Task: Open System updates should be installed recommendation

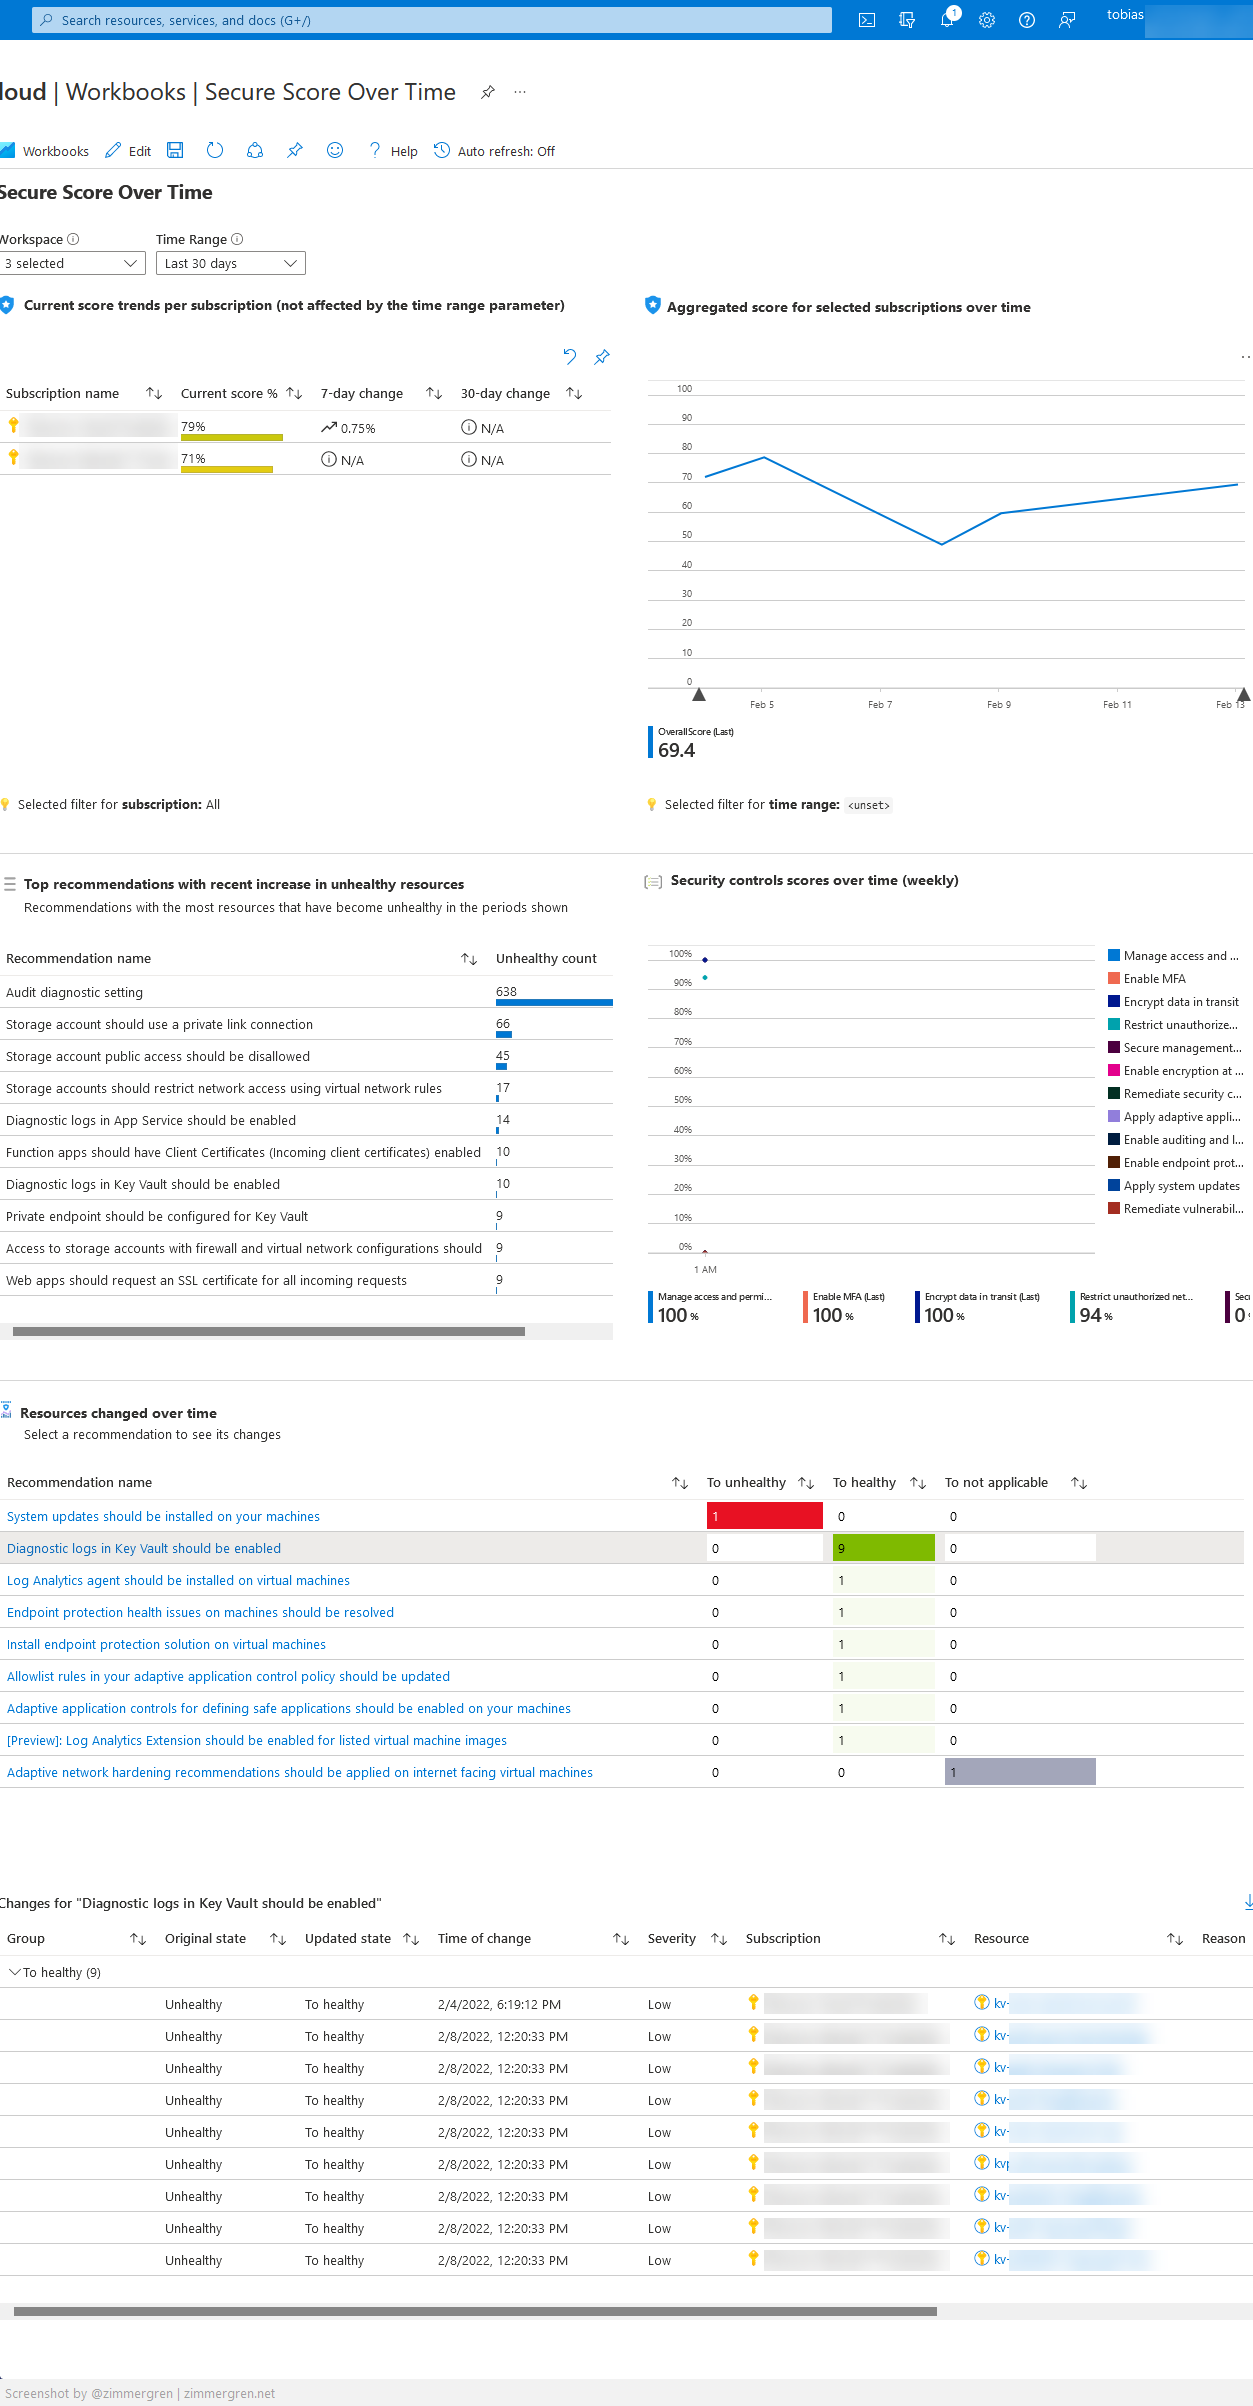Action: coord(163,1516)
